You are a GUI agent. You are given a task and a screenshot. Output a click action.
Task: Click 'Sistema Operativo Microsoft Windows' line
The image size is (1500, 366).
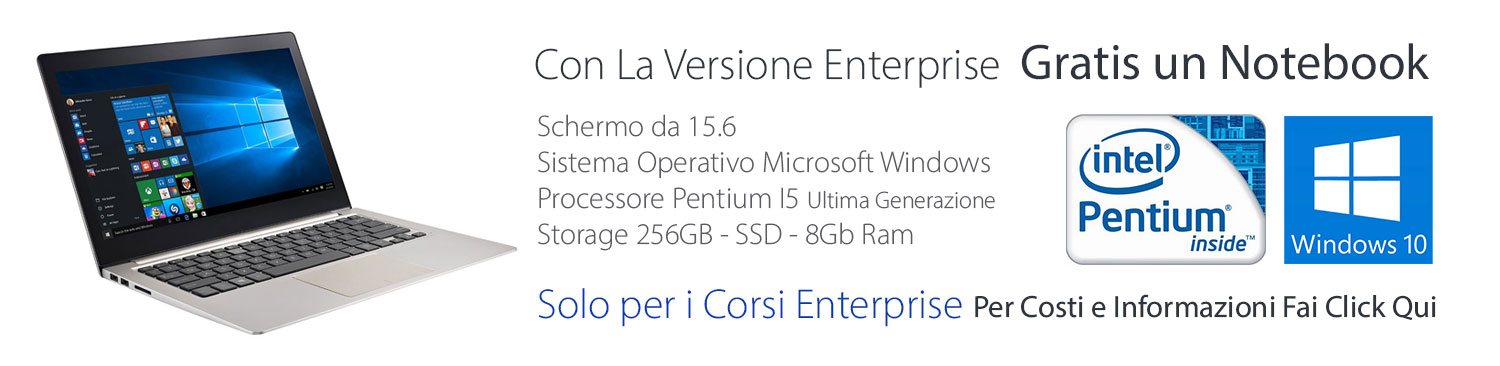tap(764, 163)
